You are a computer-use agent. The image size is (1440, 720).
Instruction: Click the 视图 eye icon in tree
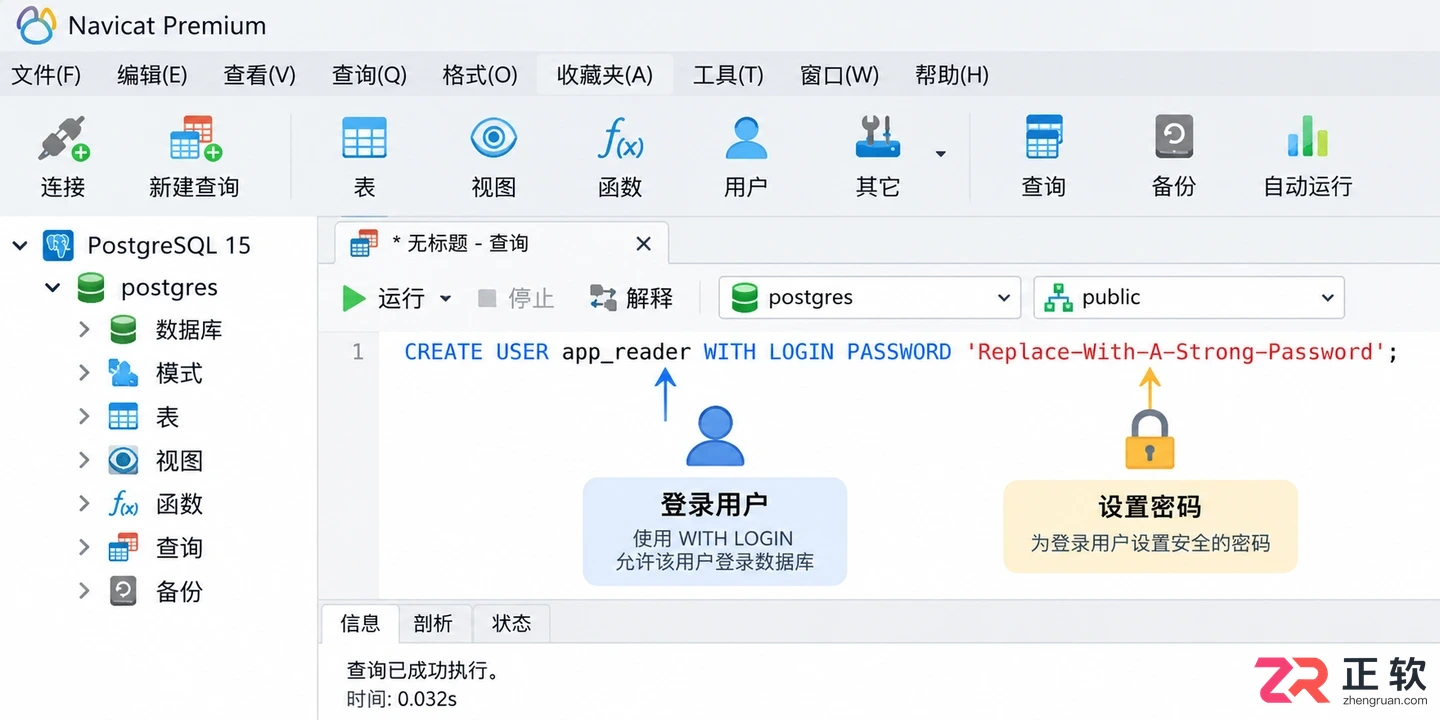click(123, 460)
